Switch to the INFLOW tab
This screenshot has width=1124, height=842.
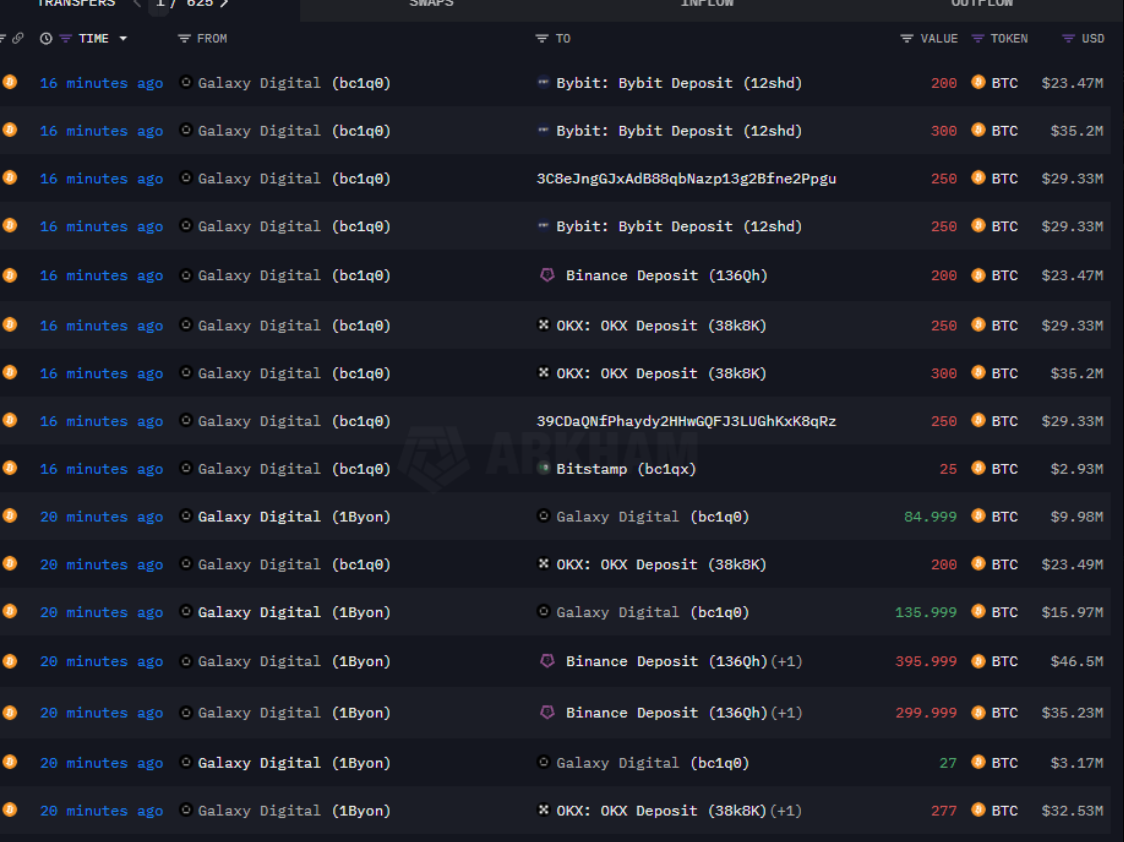coord(707,4)
